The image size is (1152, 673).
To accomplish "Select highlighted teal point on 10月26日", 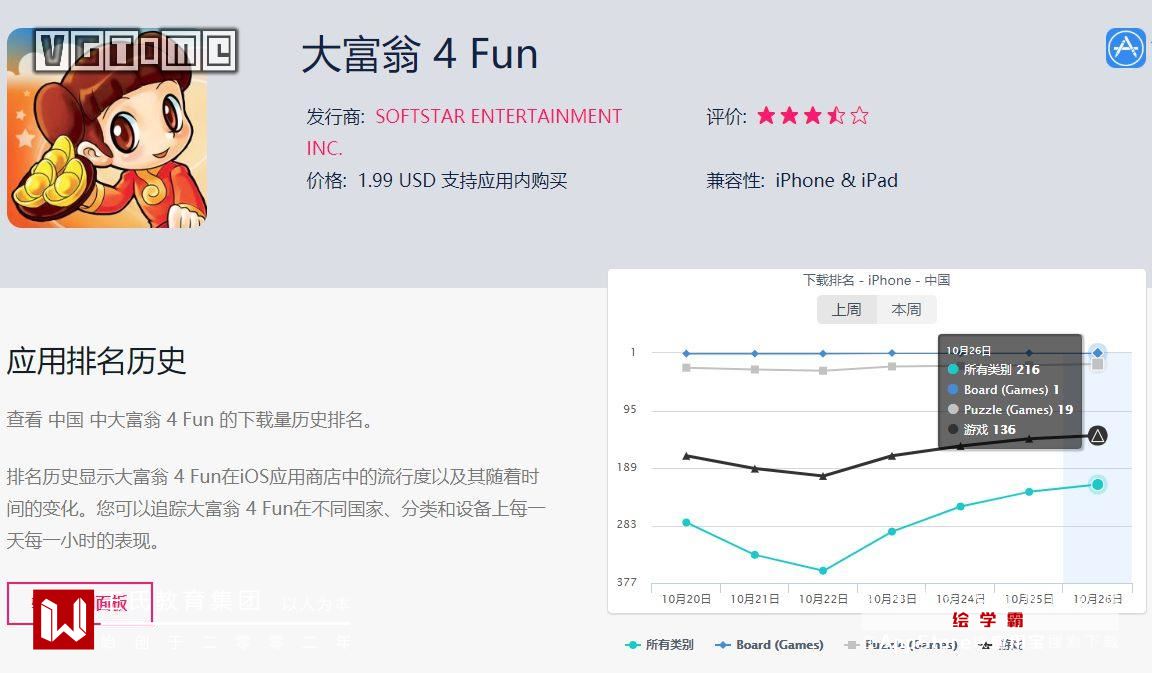I will coord(1098,484).
